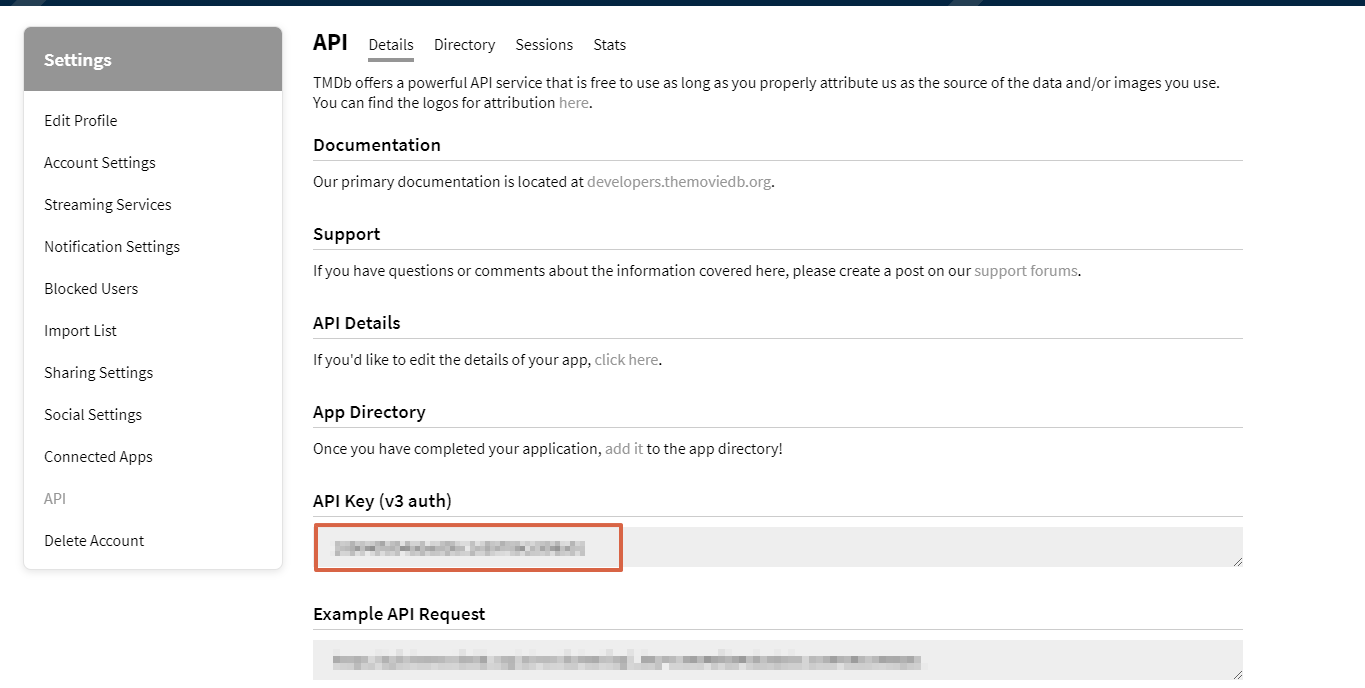The image size is (1365, 688).
Task: Open Notification Settings
Action: tap(111, 246)
